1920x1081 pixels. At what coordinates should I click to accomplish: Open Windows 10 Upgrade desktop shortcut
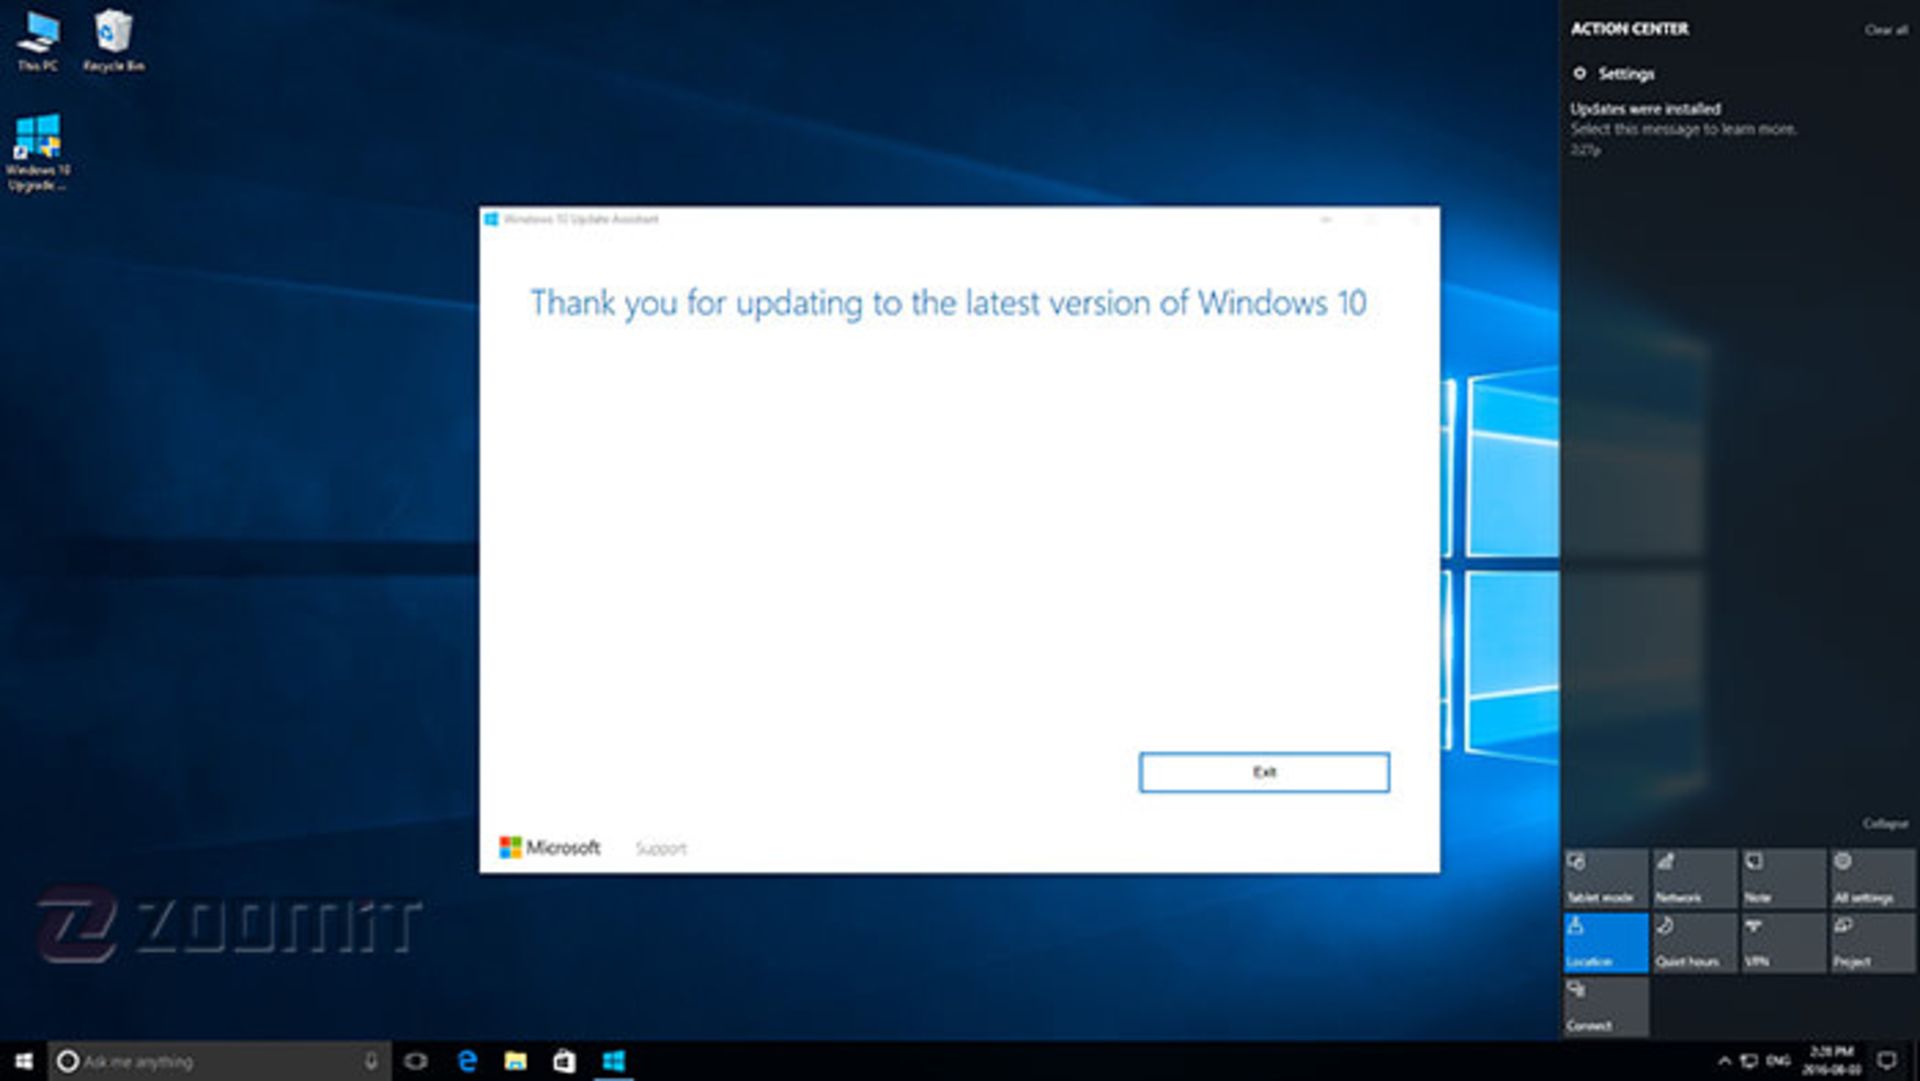pyautogui.click(x=38, y=153)
